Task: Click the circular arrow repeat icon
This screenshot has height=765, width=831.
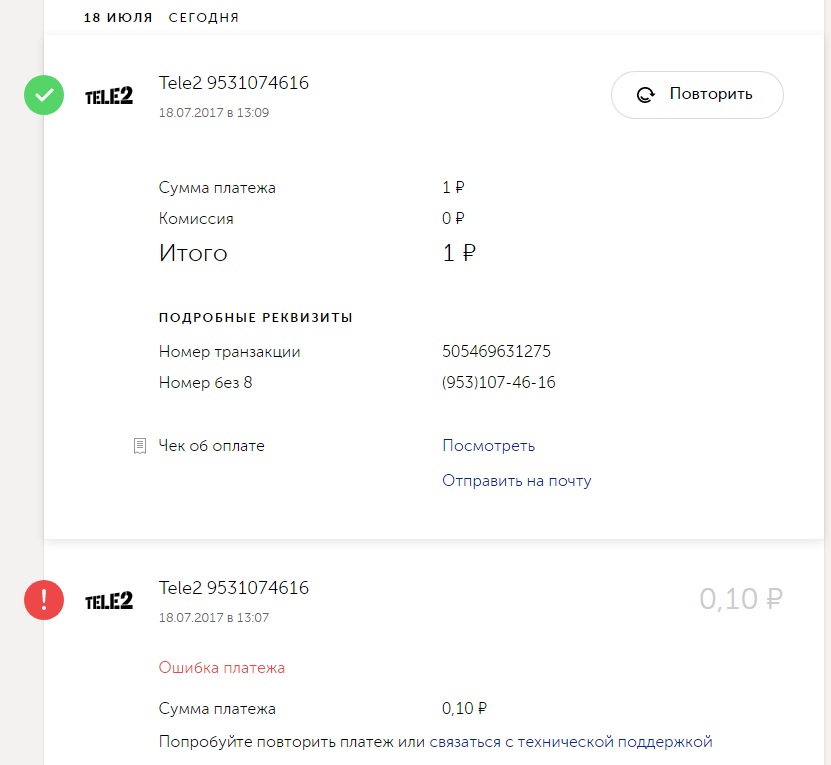Action: click(x=646, y=95)
